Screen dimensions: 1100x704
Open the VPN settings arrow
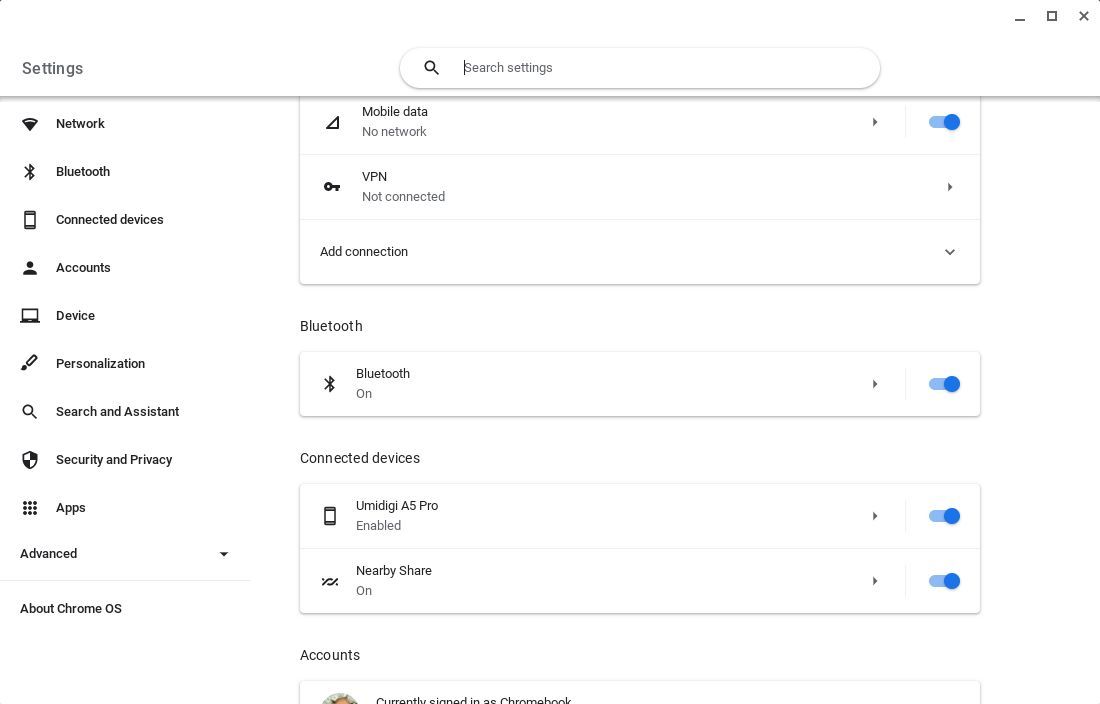tap(949, 187)
